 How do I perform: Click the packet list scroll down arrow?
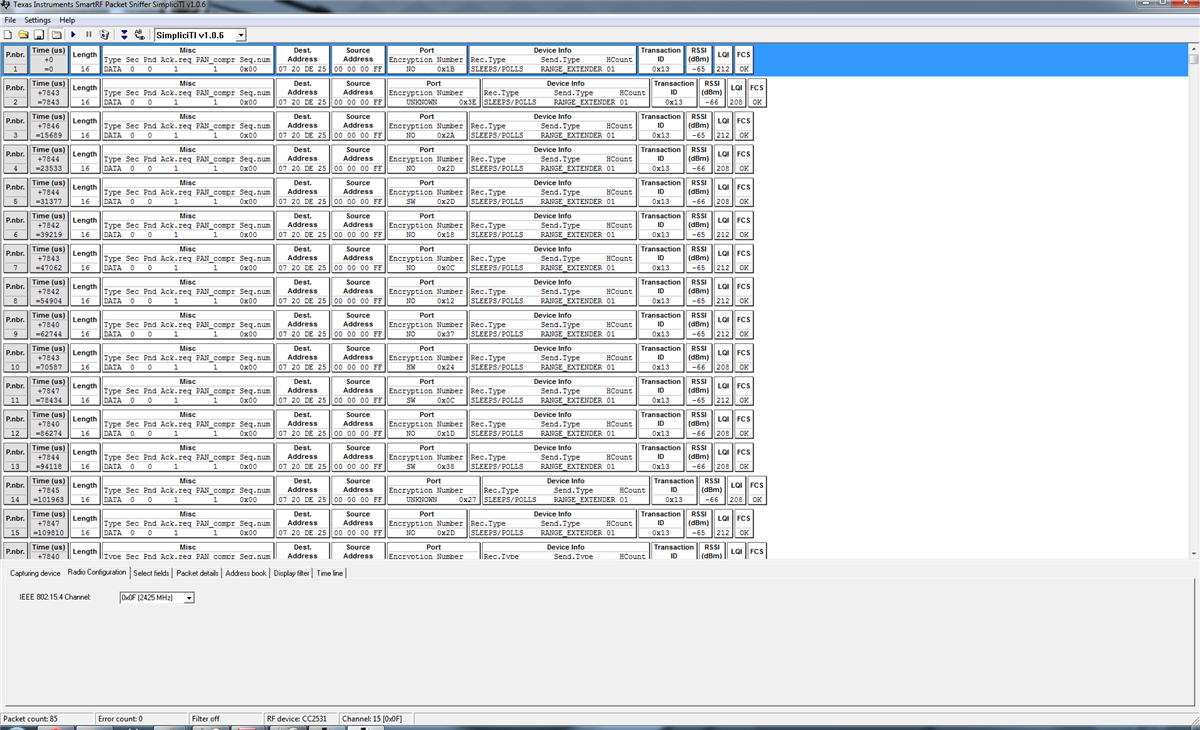(x=1194, y=553)
